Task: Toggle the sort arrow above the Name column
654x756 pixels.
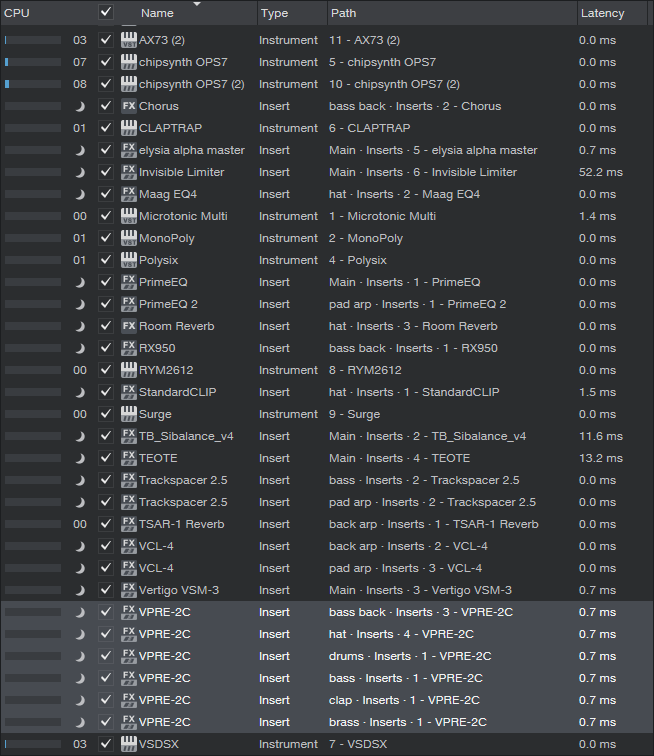Action: point(196,4)
